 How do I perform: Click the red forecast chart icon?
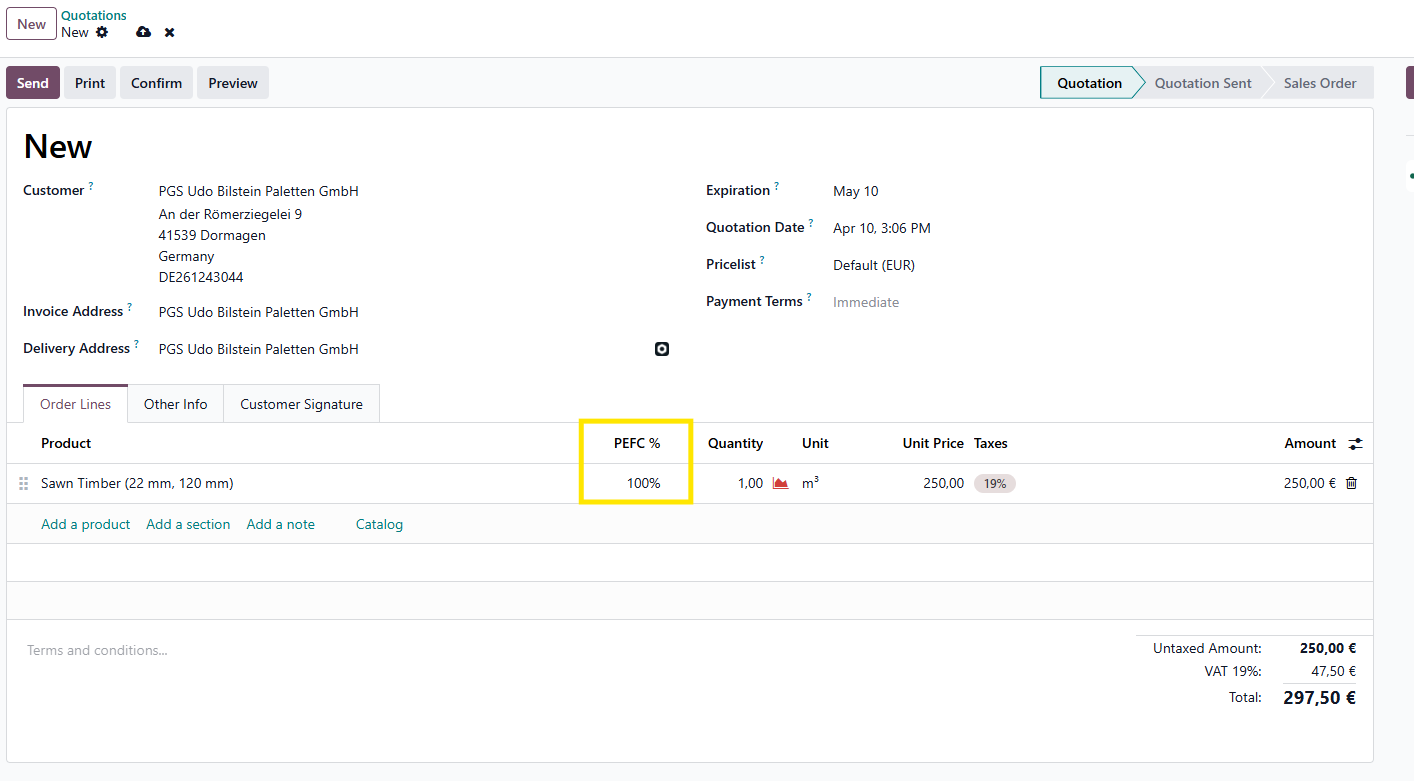click(x=781, y=484)
